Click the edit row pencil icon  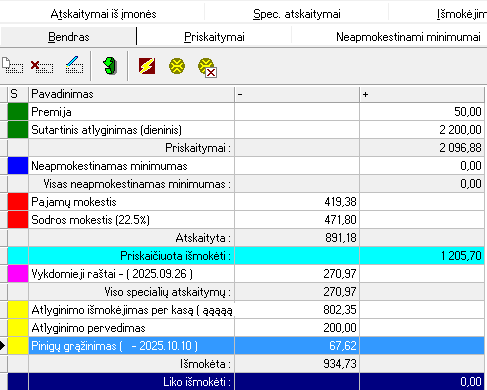click(74, 65)
